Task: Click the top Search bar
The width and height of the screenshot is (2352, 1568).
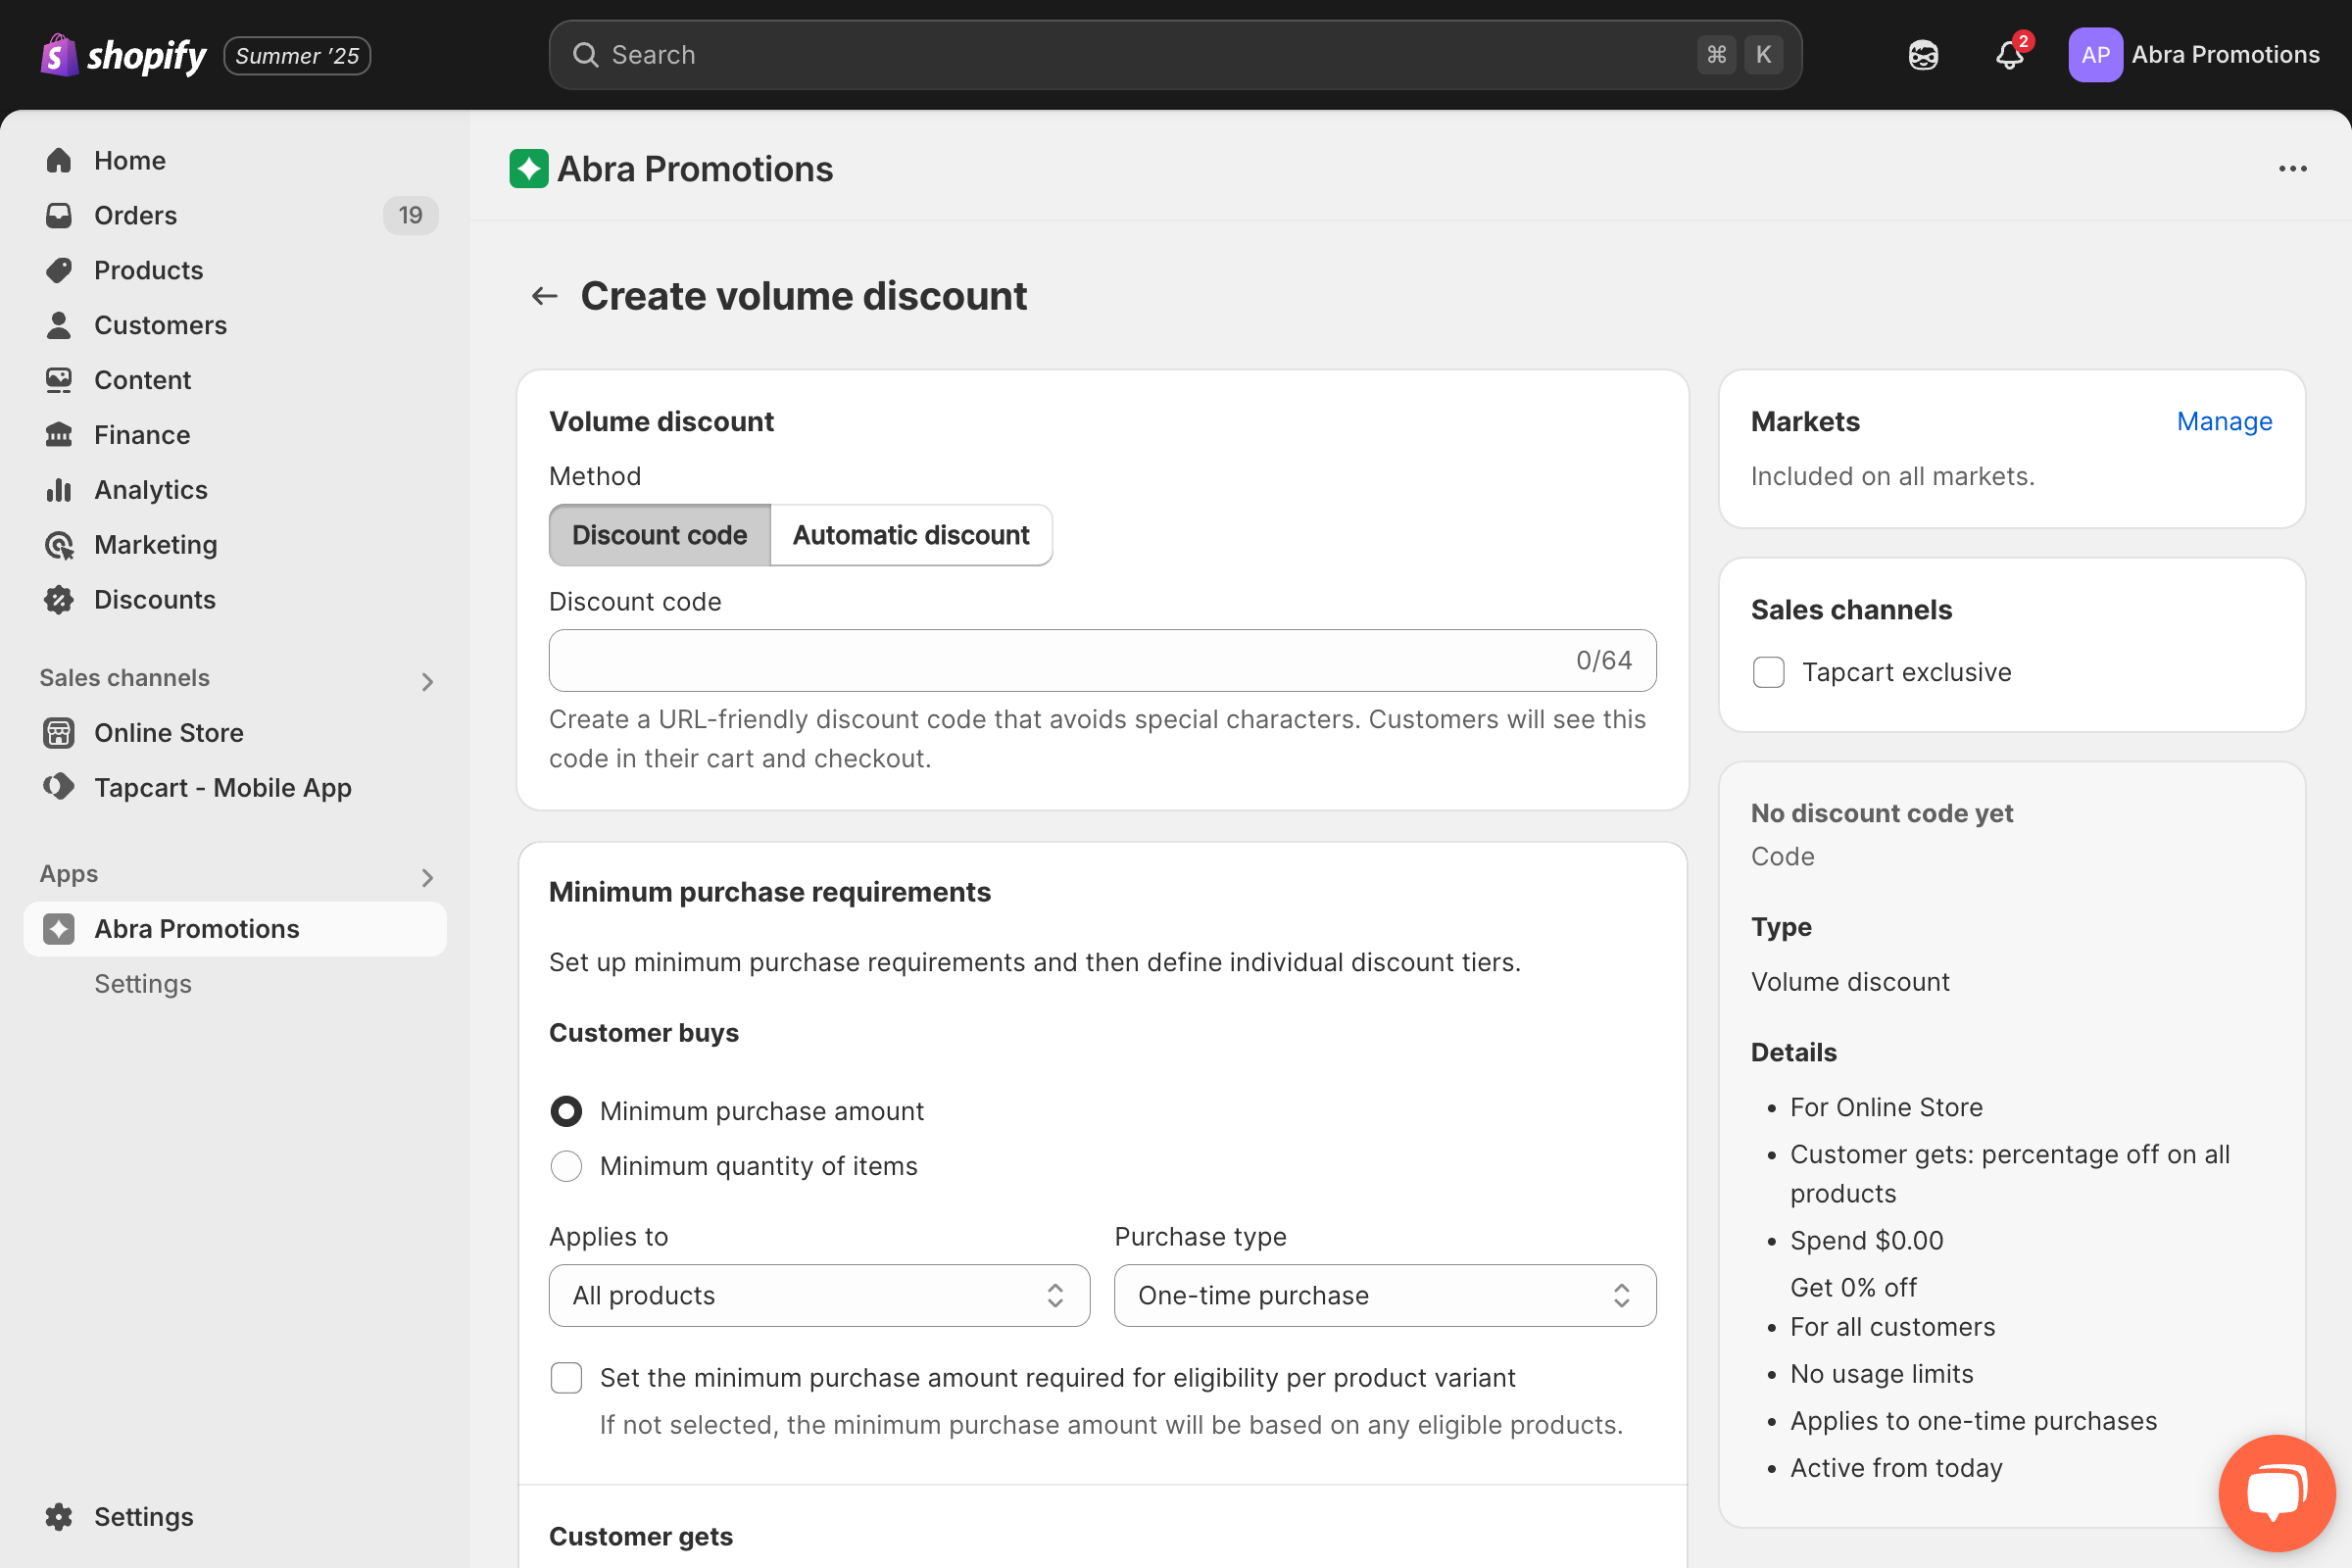Action: [x=1175, y=55]
